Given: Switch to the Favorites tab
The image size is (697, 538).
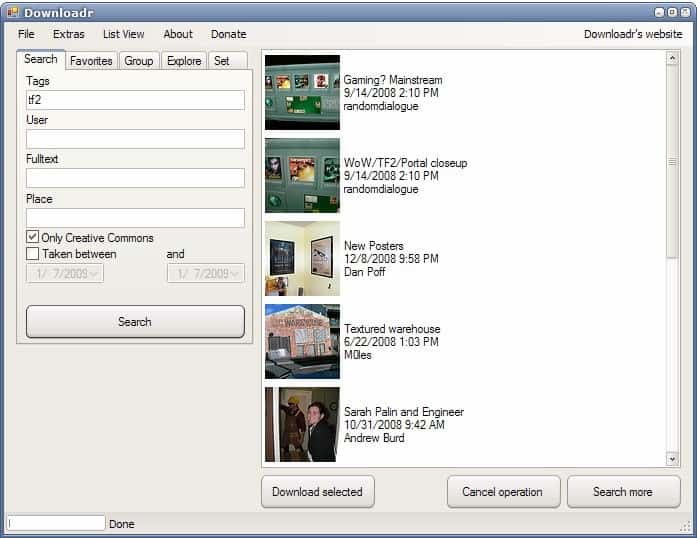Looking at the screenshot, I should coord(91,61).
